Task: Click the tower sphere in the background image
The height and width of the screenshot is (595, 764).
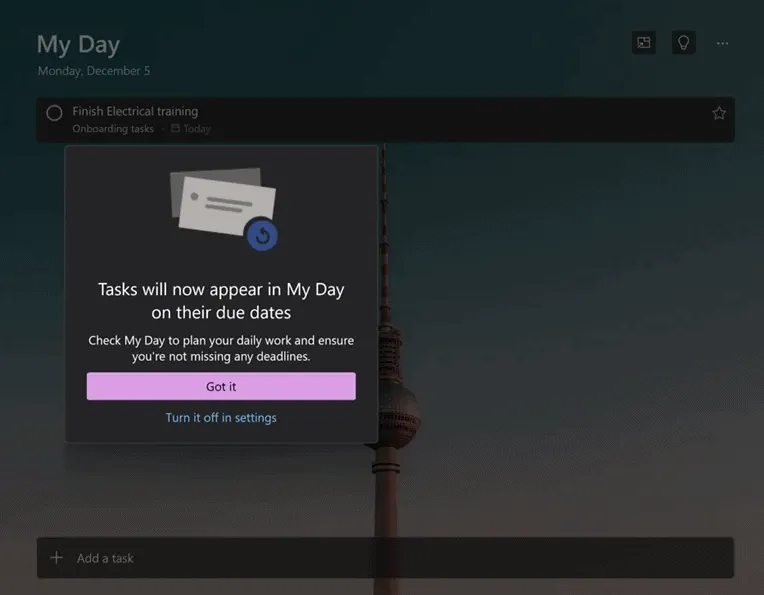Action: [x=393, y=402]
